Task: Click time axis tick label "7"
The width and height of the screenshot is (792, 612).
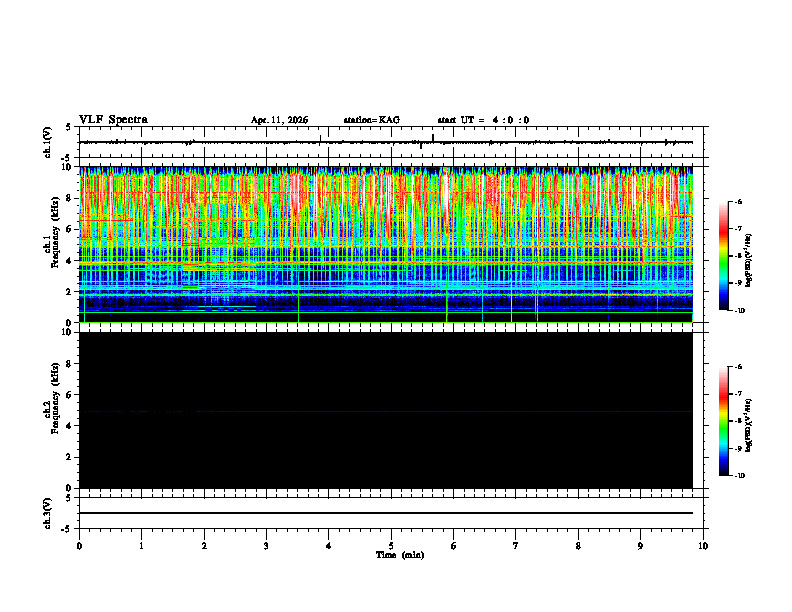Action: click(516, 546)
